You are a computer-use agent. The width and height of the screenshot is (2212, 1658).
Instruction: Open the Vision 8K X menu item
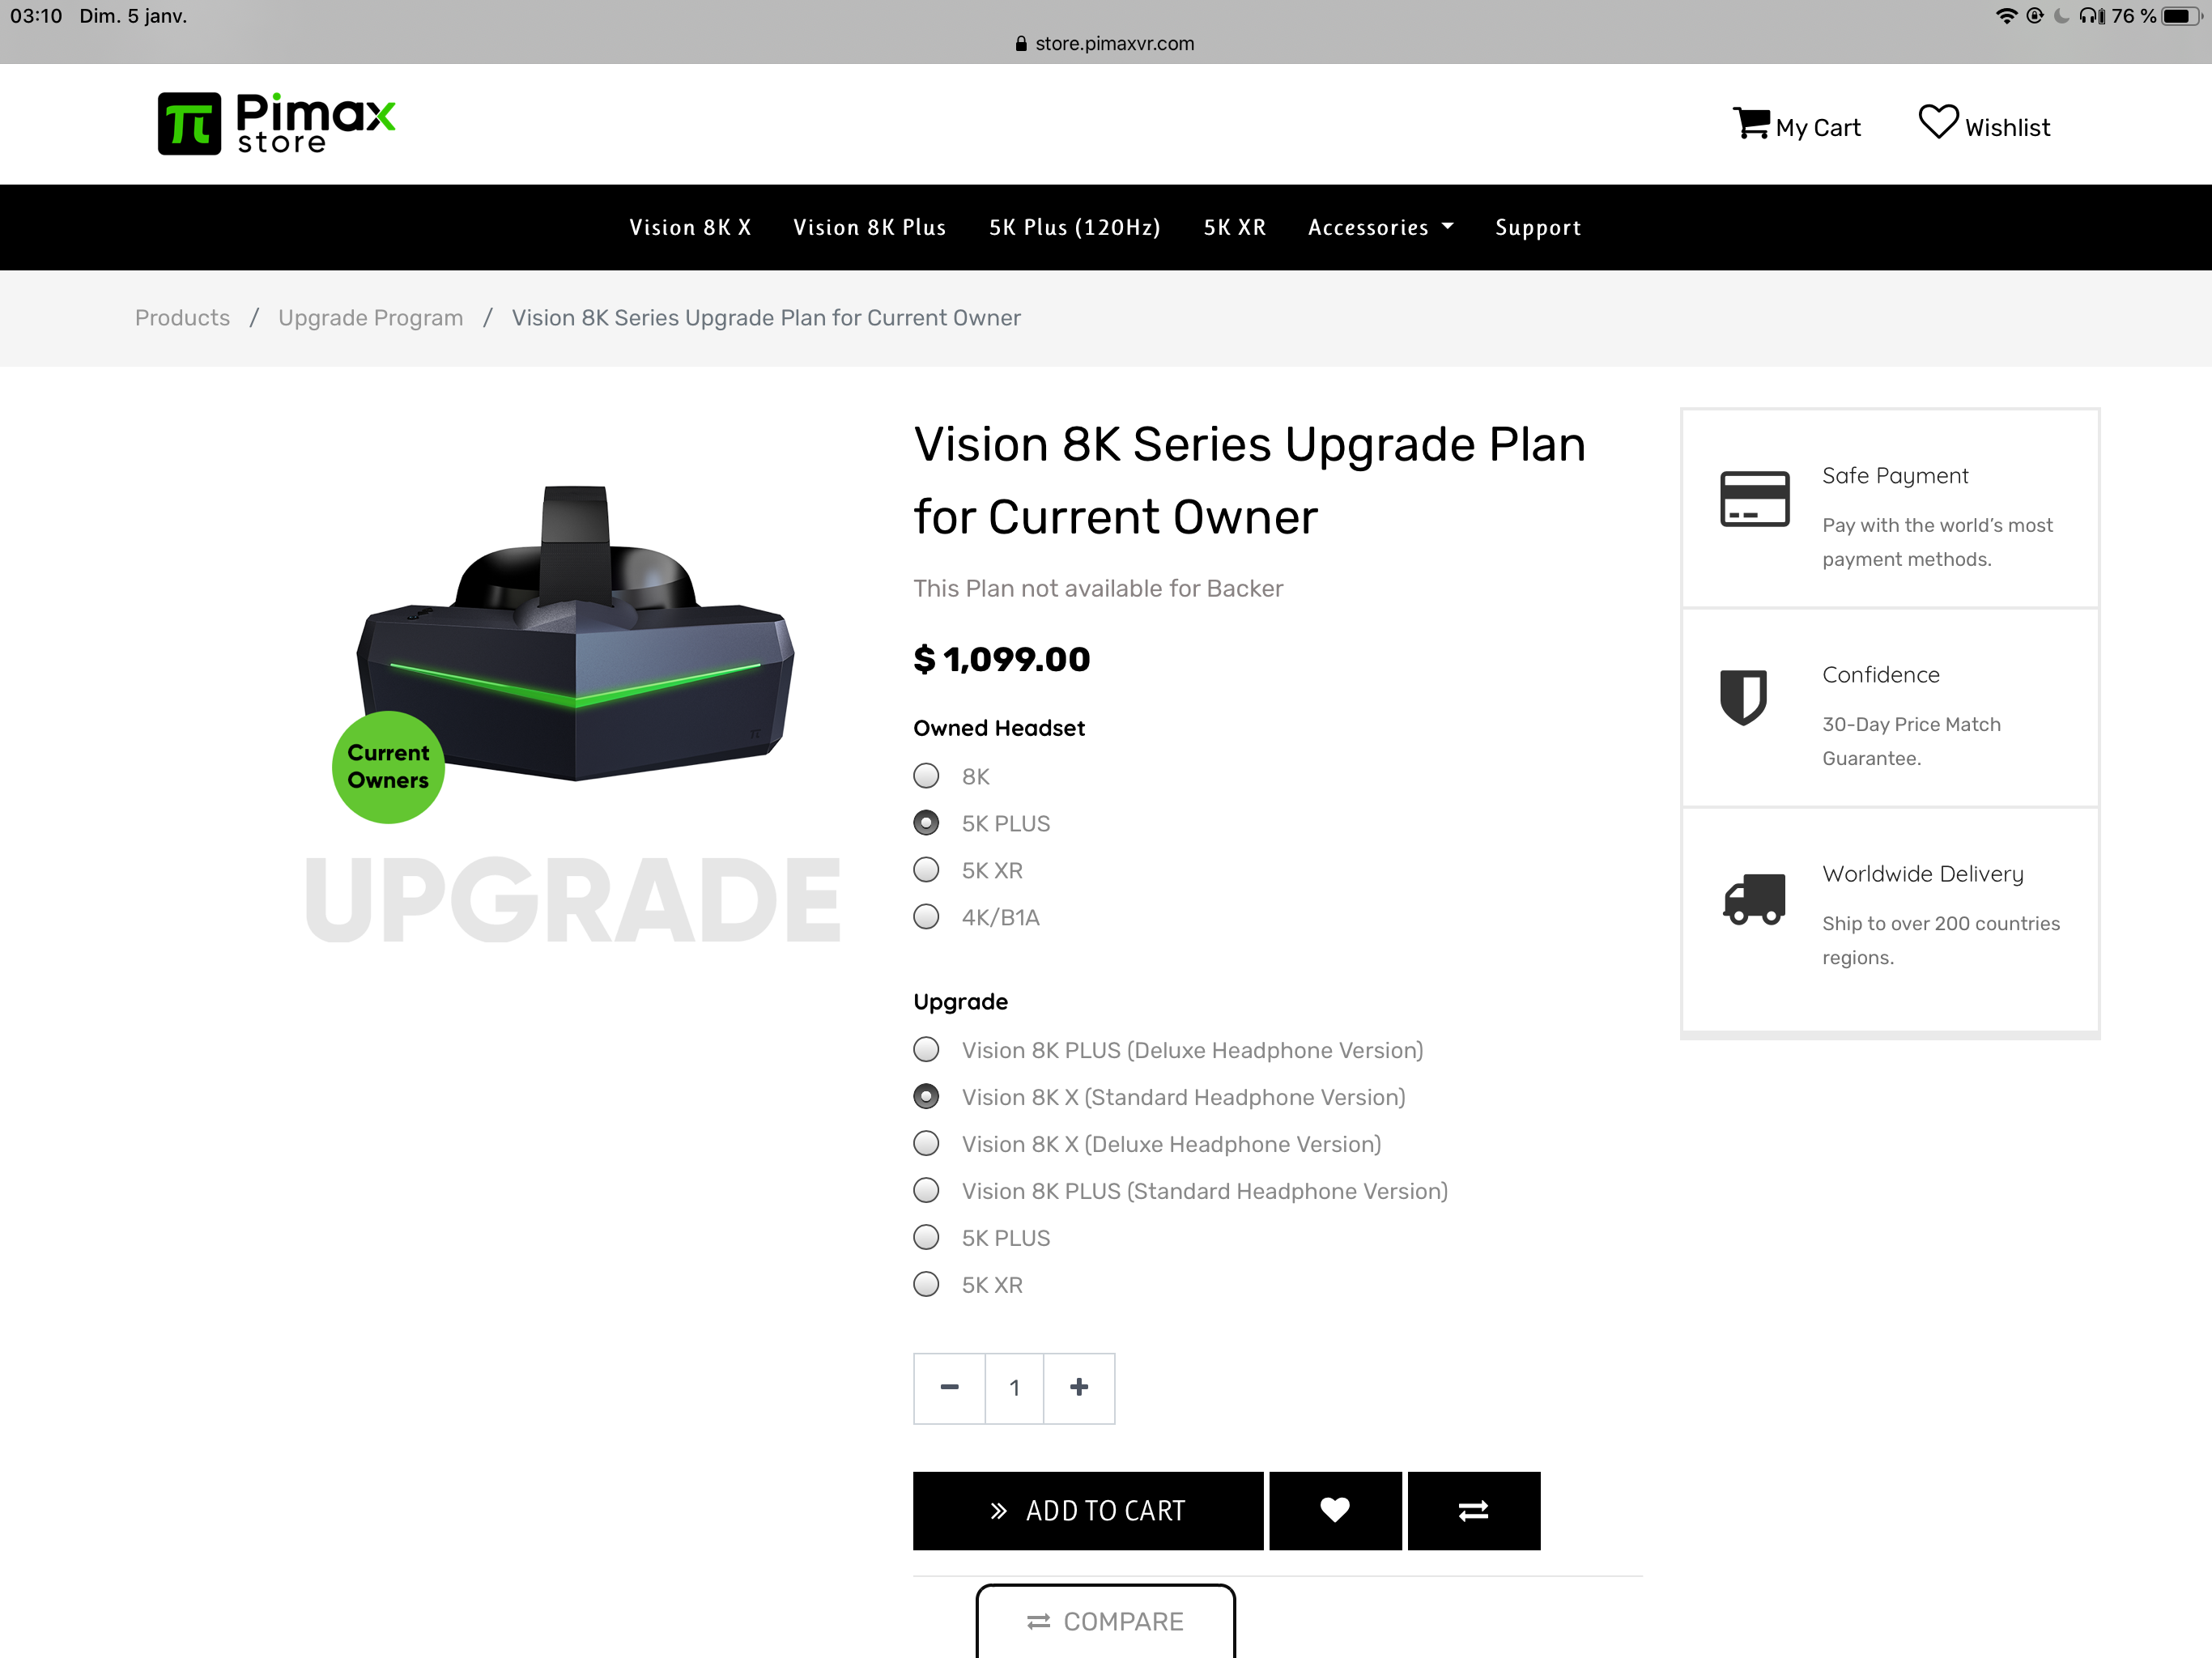coord(690,227)
